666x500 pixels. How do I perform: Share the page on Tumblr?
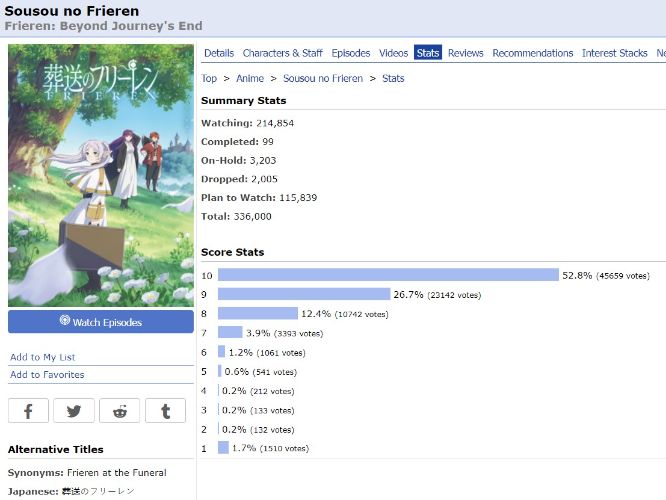point(165,410)
